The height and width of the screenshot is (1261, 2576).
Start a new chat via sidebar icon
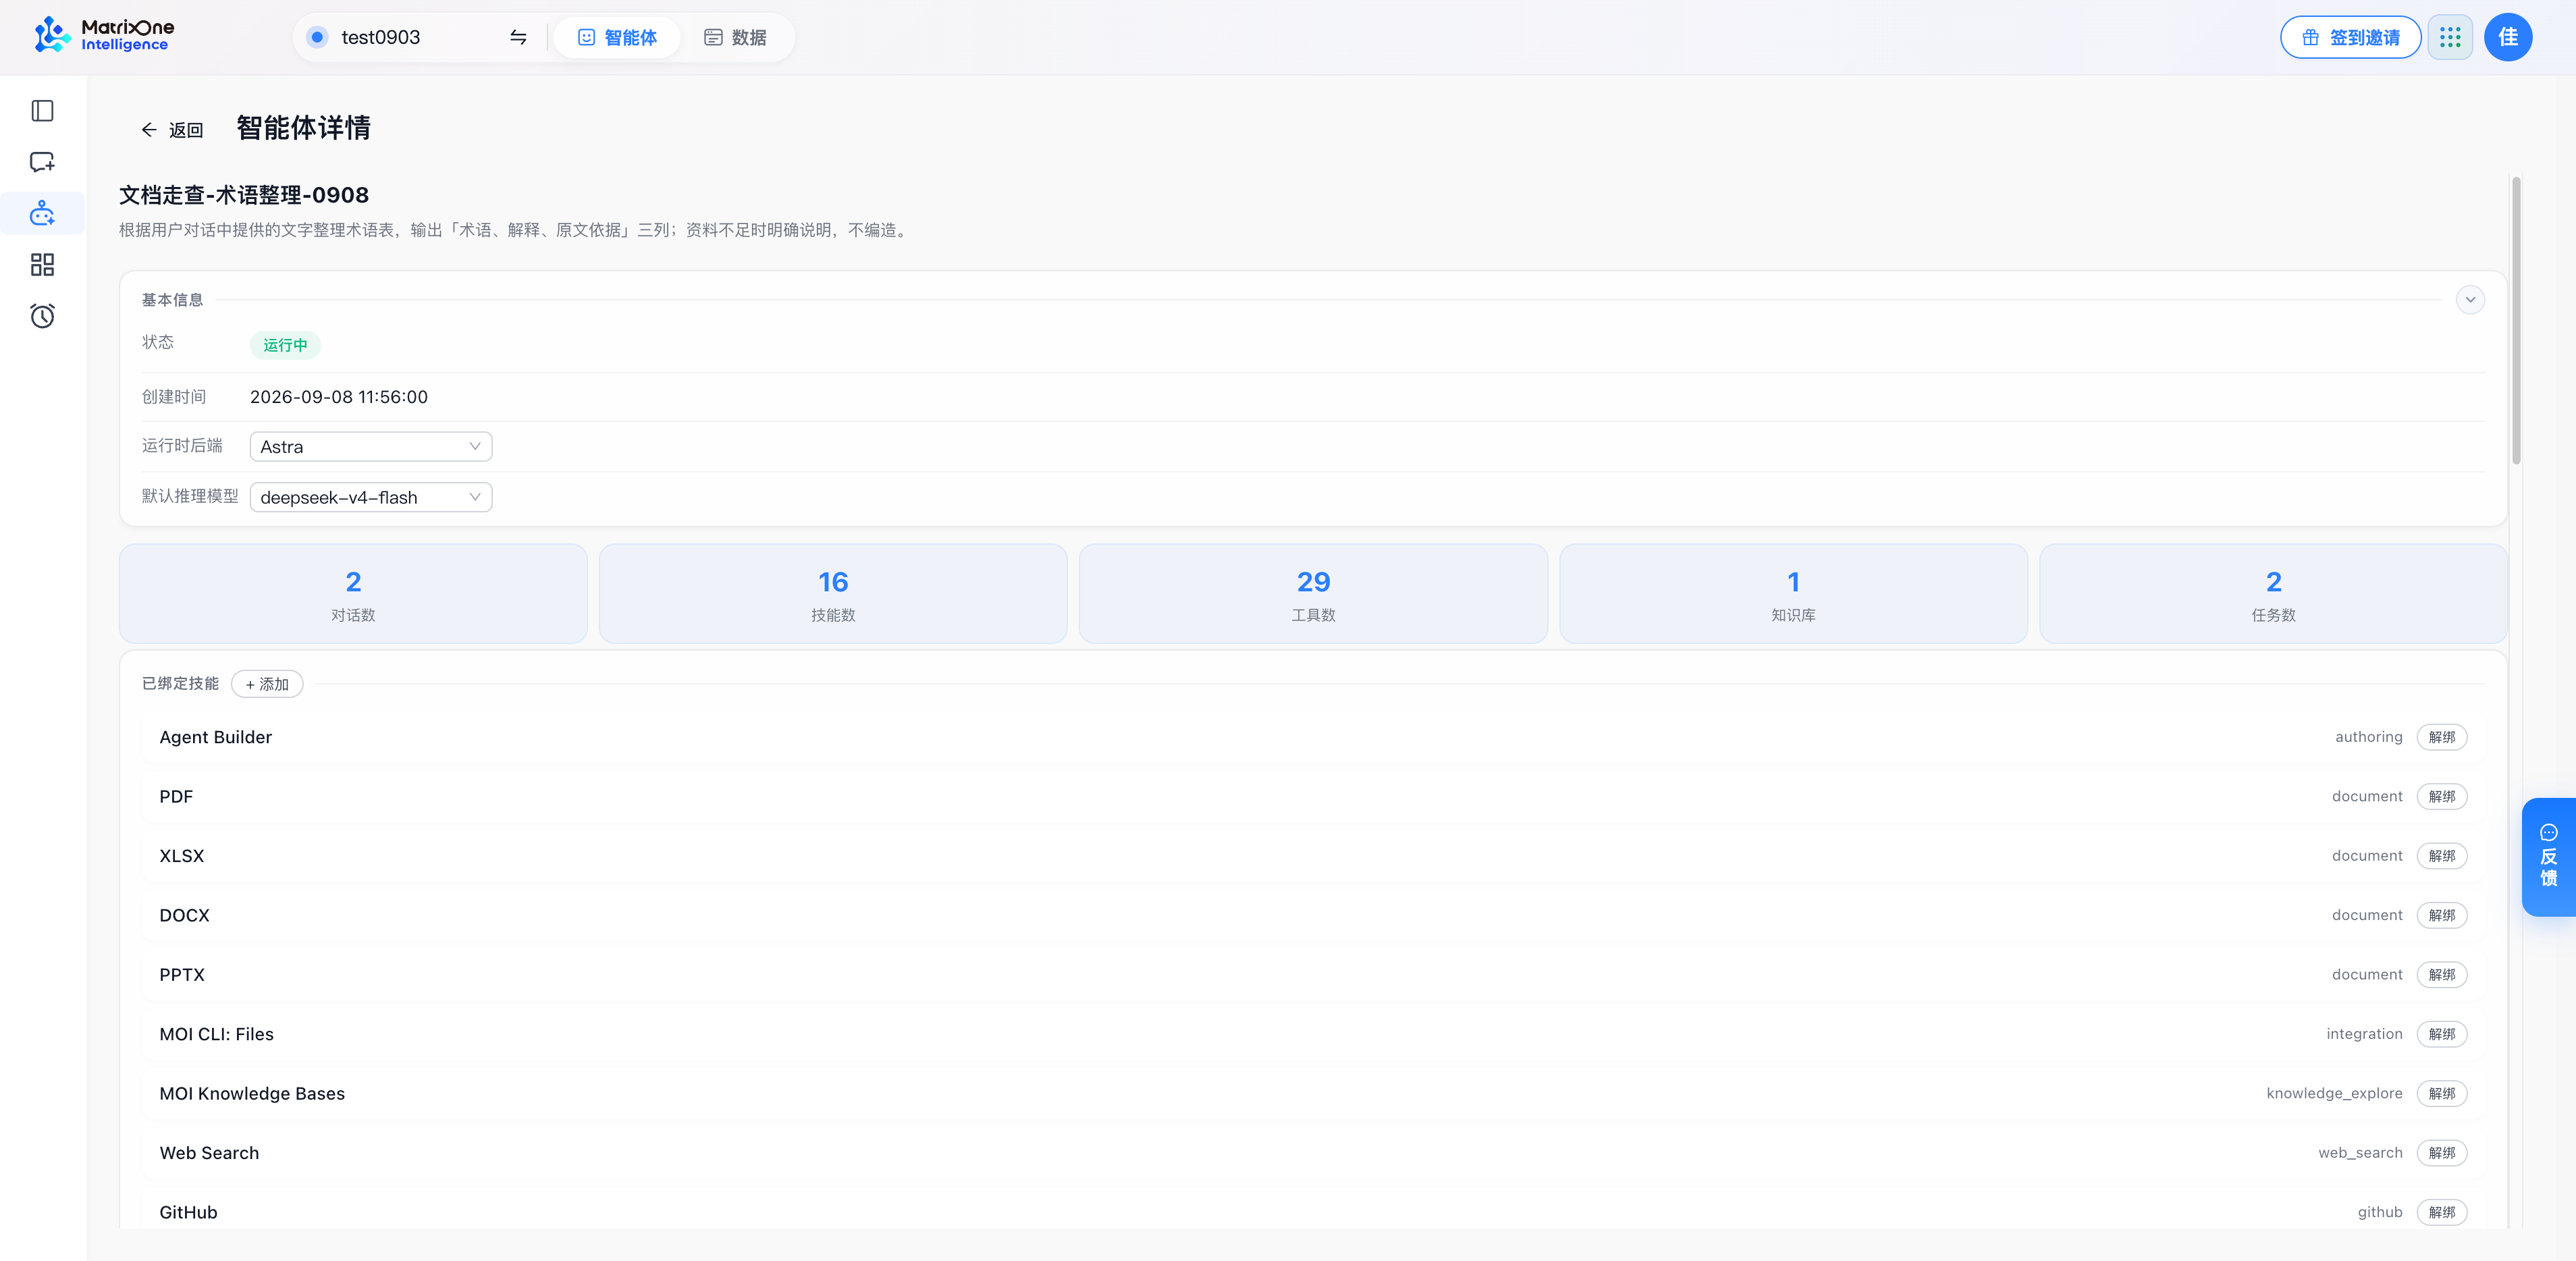42,162
